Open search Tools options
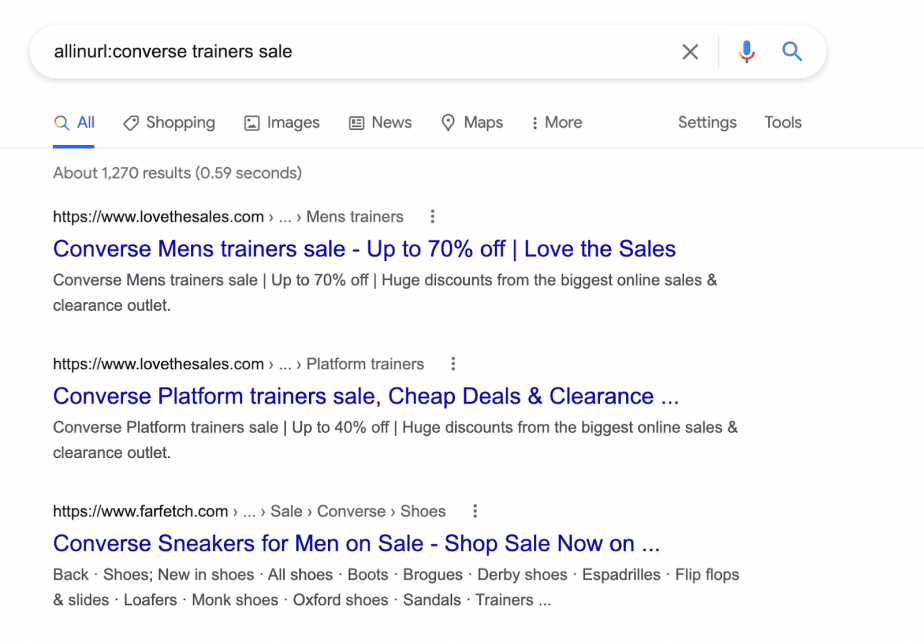924x641 pixels. tap(783, 123)
